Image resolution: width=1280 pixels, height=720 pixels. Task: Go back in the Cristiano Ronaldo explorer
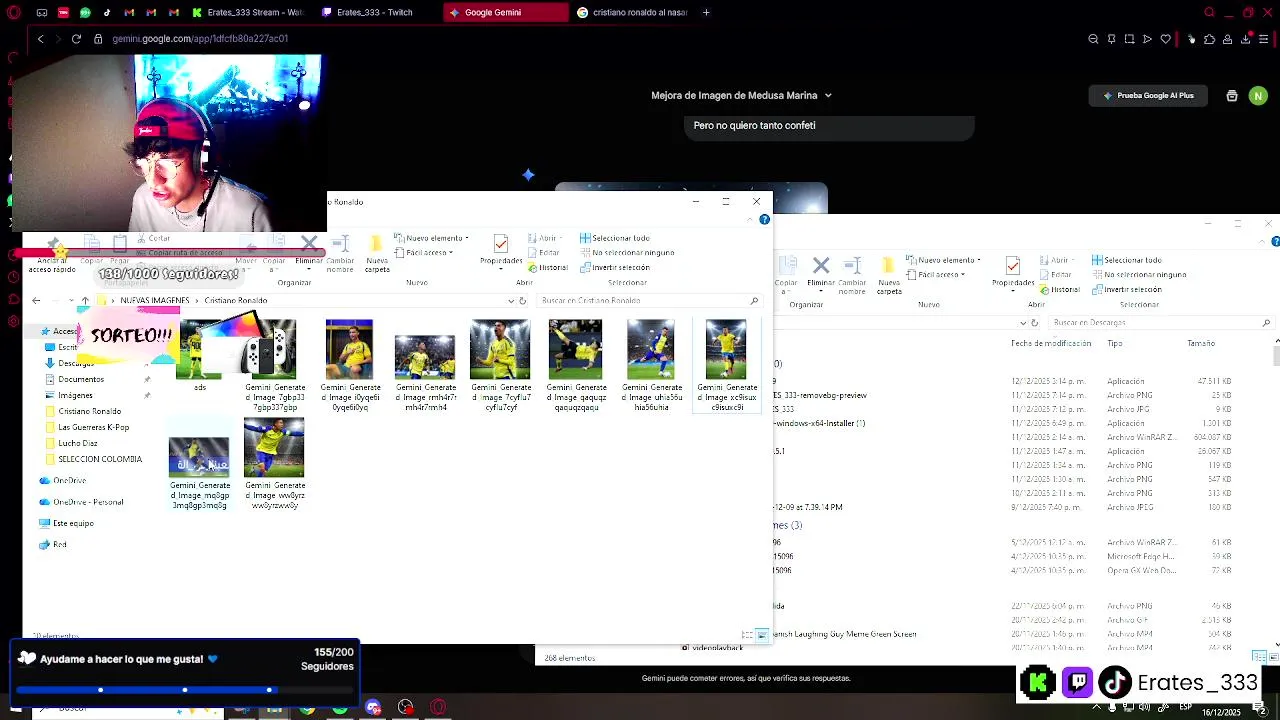point(36,300)
